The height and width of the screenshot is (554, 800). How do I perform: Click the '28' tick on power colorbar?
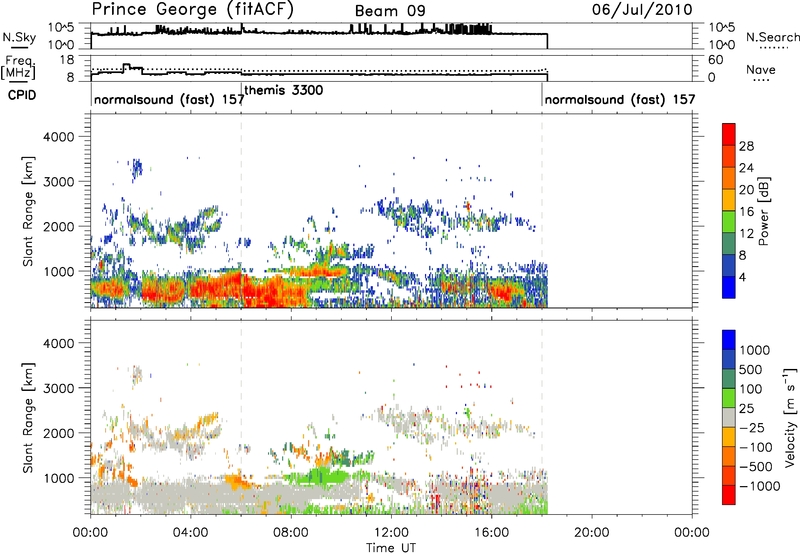(x=746, y=146)
